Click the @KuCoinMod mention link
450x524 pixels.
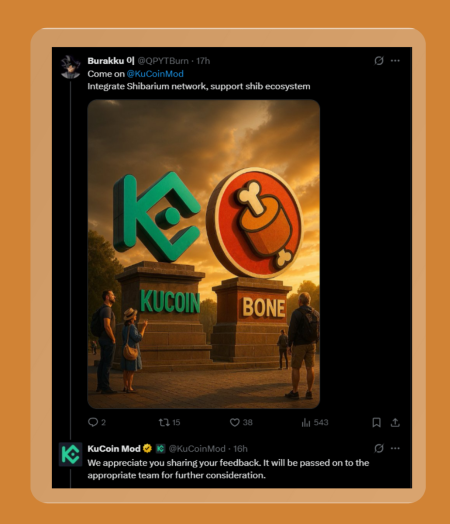click(155, 74)
